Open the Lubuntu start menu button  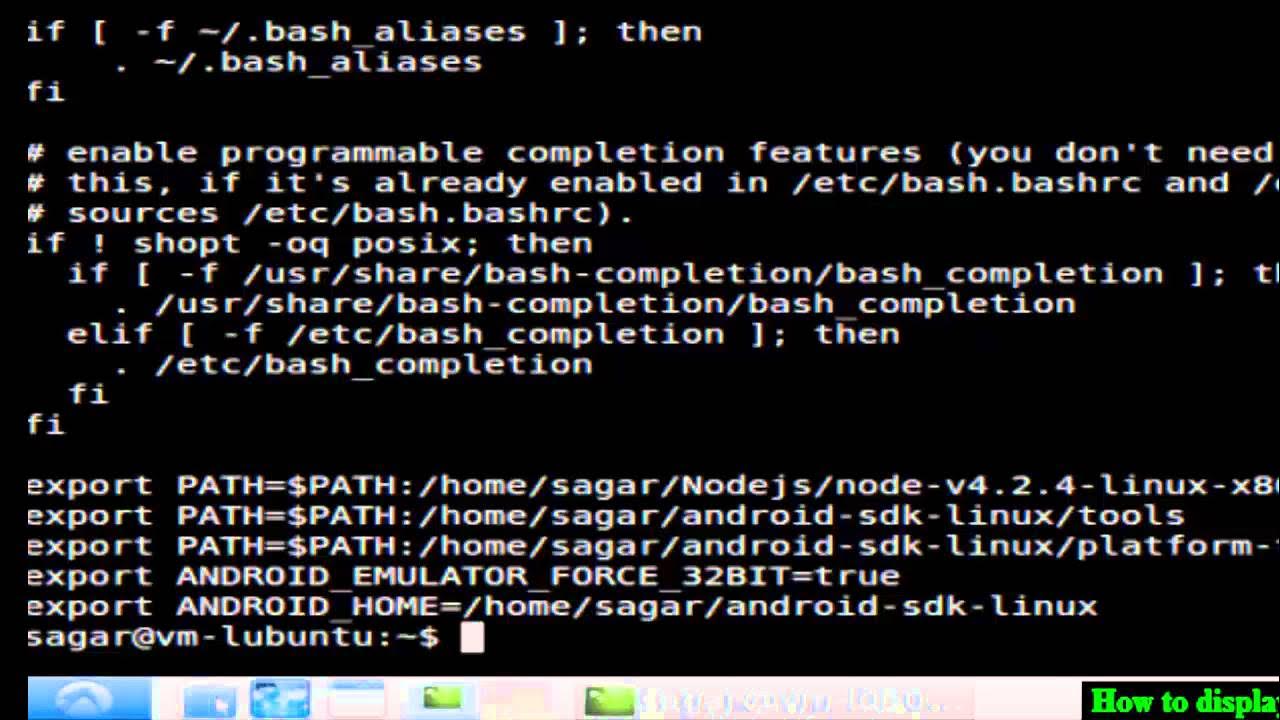coord(90,699)
